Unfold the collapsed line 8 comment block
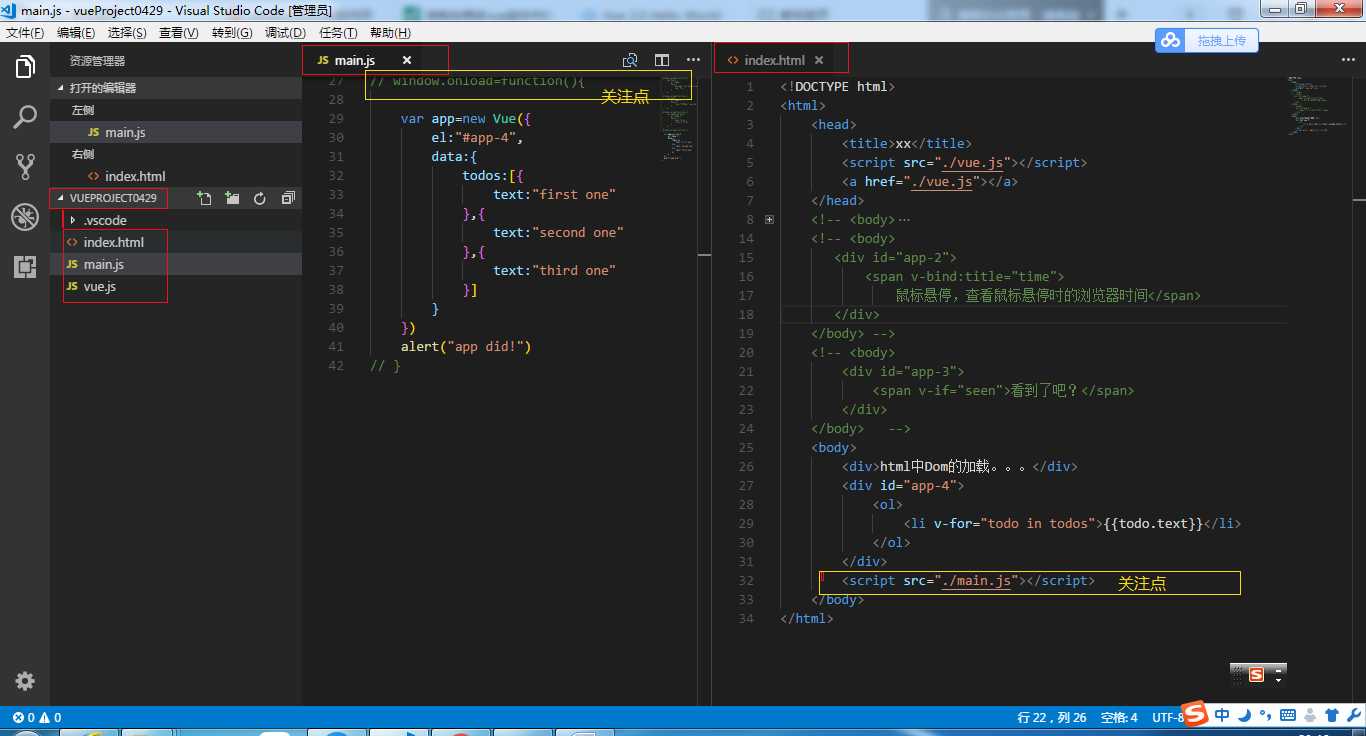This screenshot has width=1366, height=736. tap(769, 219)
